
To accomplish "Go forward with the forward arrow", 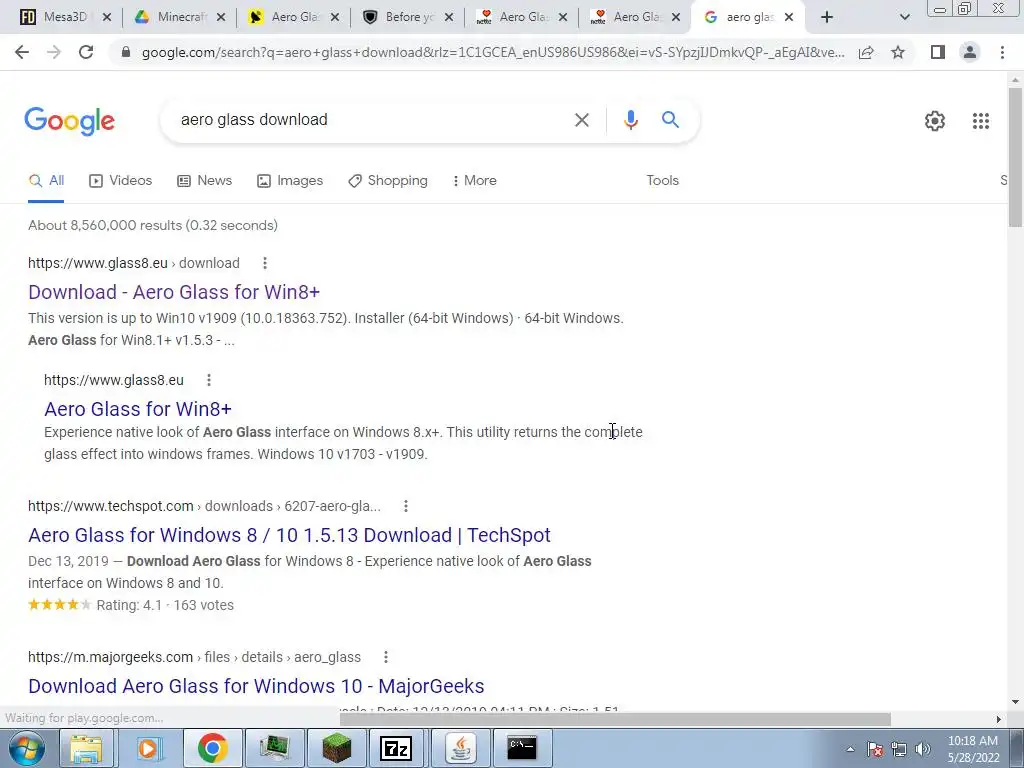I will (x=54, y=52).
